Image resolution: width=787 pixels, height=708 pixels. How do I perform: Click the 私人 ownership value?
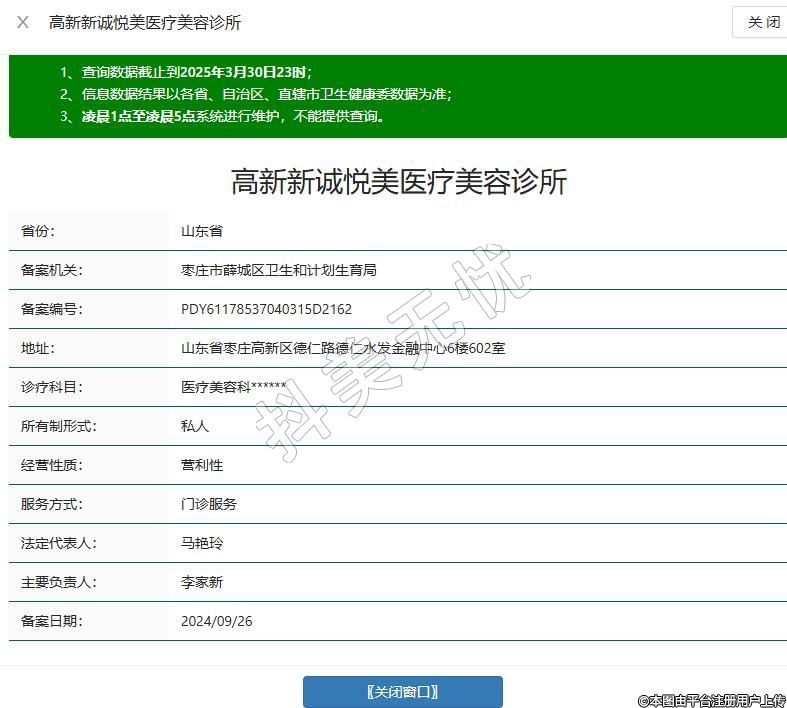195,426
